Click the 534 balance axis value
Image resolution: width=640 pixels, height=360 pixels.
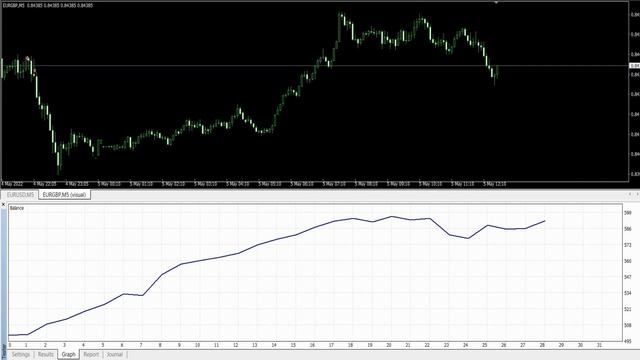click(x=627, y=293)
